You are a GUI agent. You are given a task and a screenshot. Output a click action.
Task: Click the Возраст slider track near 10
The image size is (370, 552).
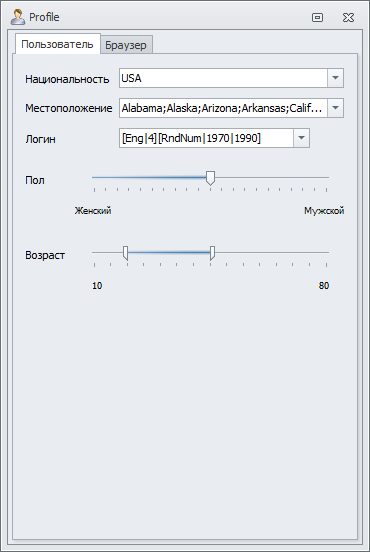102,252
